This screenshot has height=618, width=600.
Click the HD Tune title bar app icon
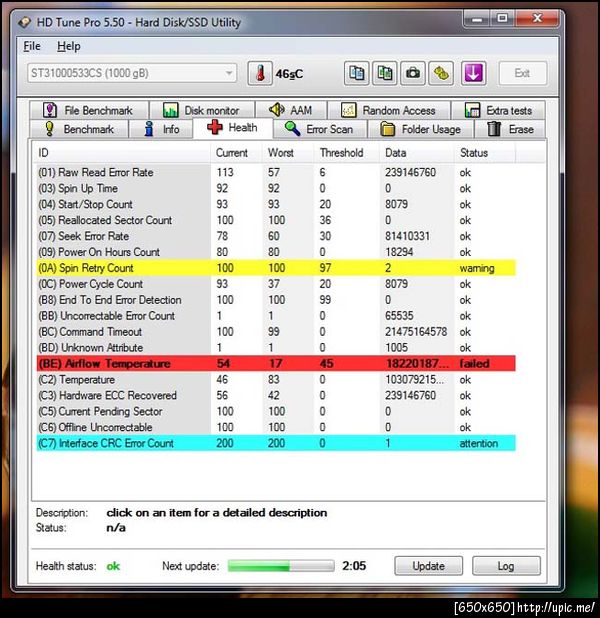pos(24,22)
